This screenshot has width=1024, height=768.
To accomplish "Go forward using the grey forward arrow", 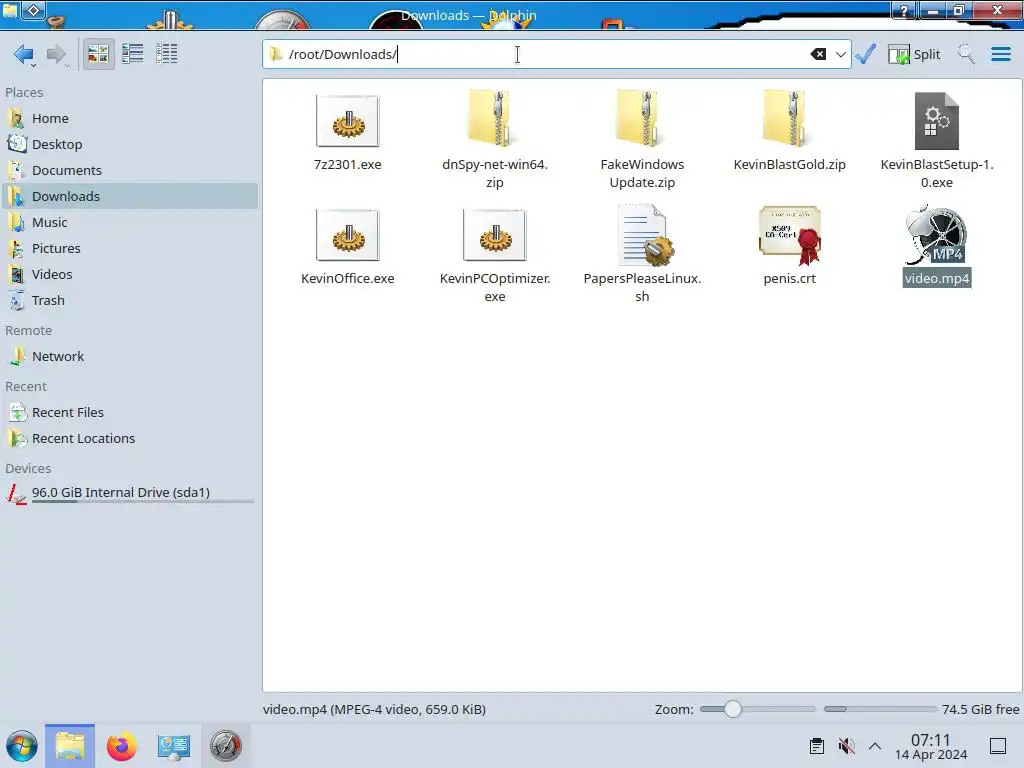I will 57,54.
